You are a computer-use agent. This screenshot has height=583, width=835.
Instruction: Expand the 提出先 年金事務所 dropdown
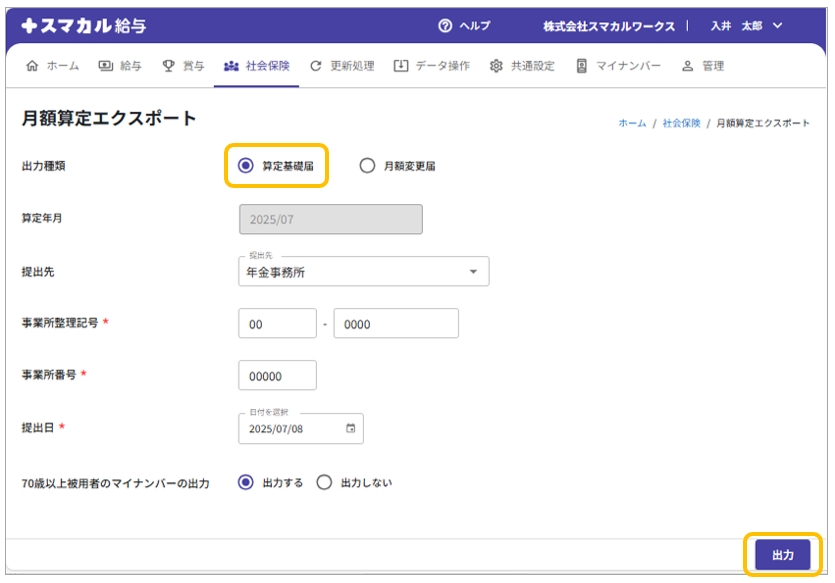473,272
